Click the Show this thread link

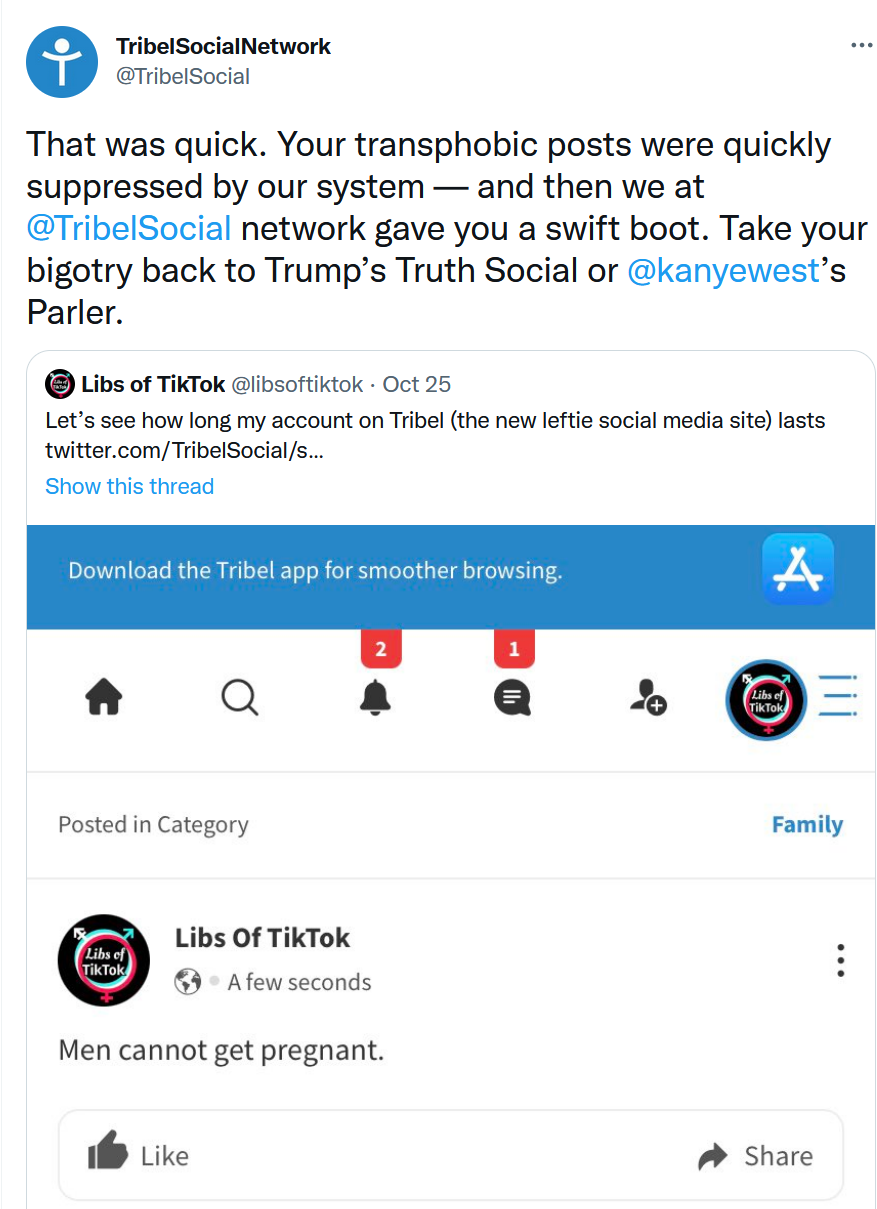click(x=129, y=486)
